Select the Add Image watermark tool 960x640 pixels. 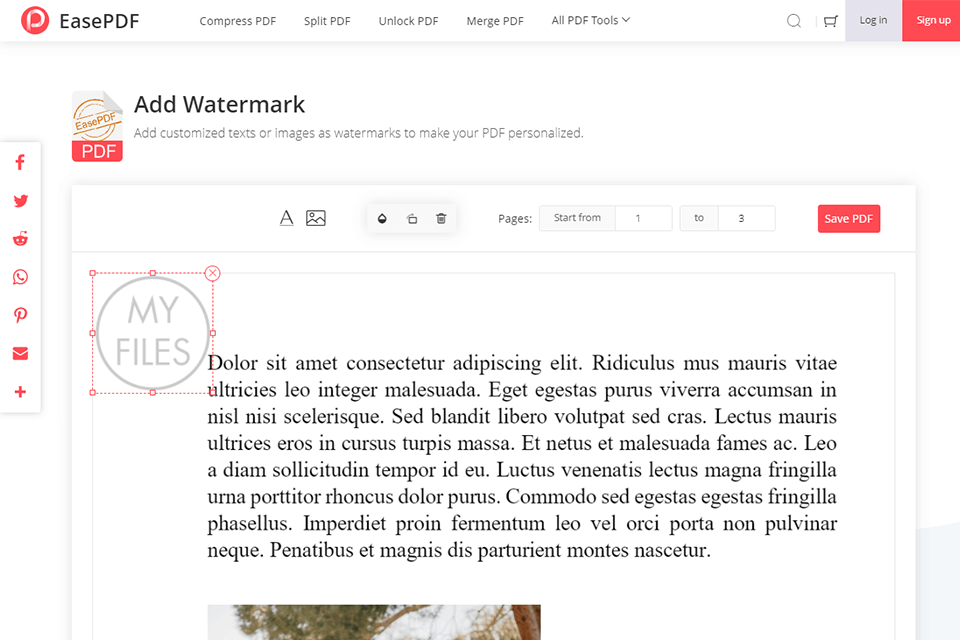tap(316, 218)
